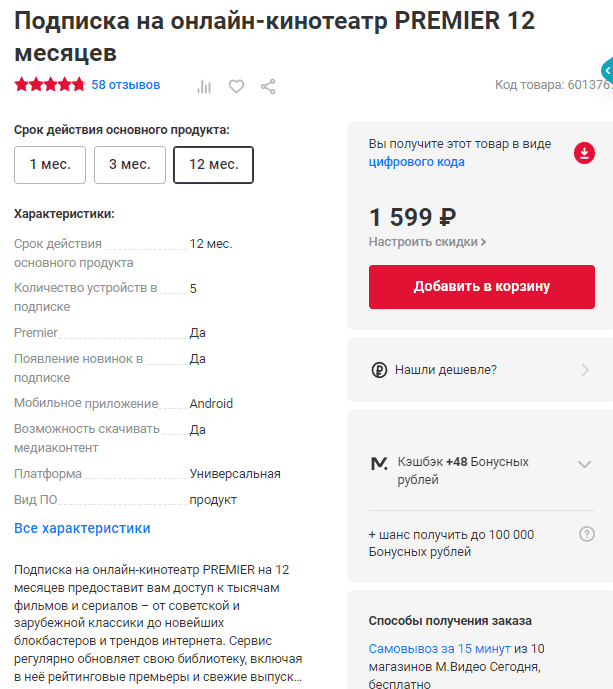Viewport: 613px width, 689px height.
Task: Select the 12 мес. subscription option
Action: [x=214, y=165]
